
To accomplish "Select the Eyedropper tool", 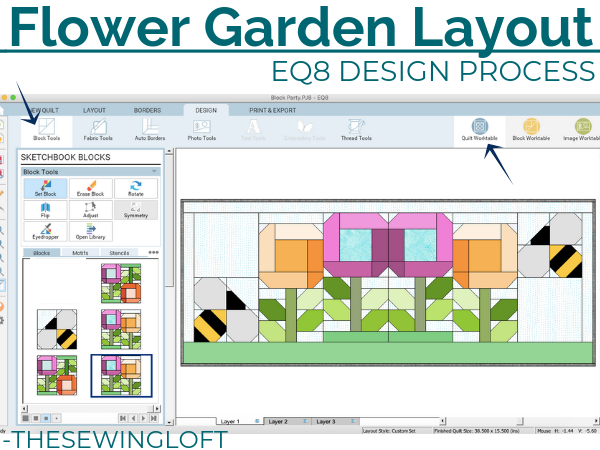I will [x=46, y=232].
